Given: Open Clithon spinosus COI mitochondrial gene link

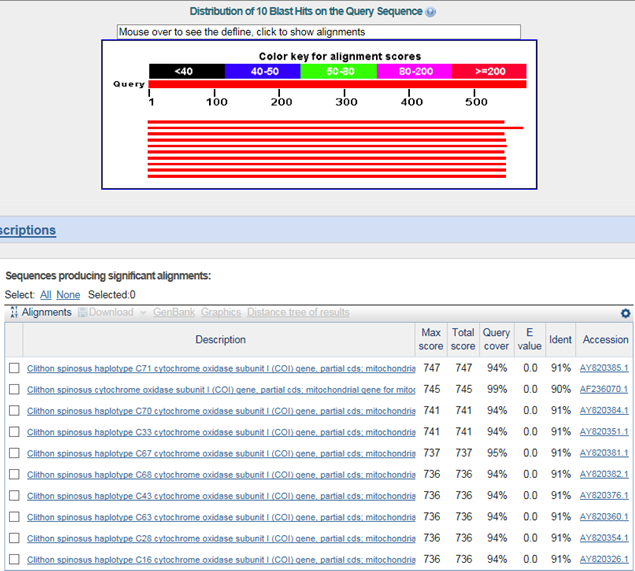Looking at the screenshot, I should tap(221, 390).
